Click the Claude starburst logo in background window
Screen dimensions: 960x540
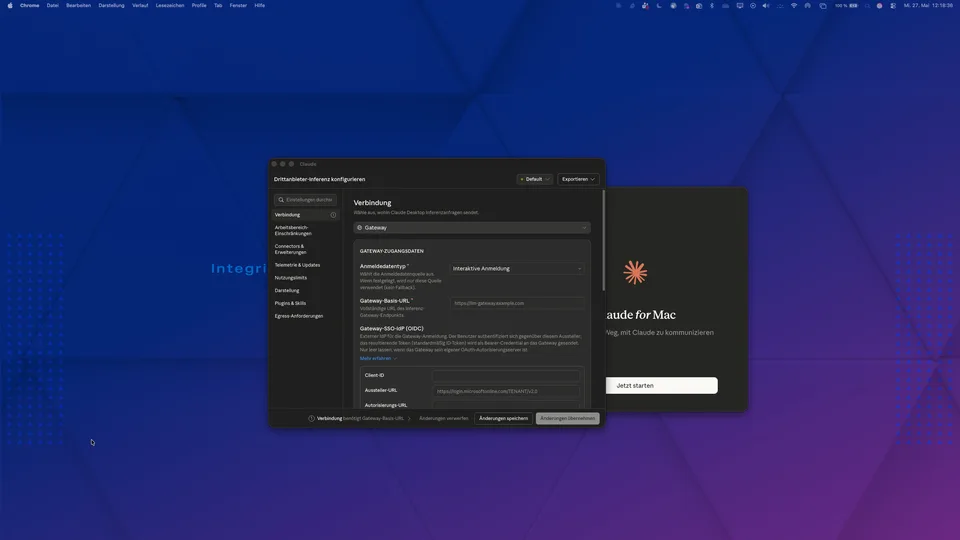tap(635, 272)
